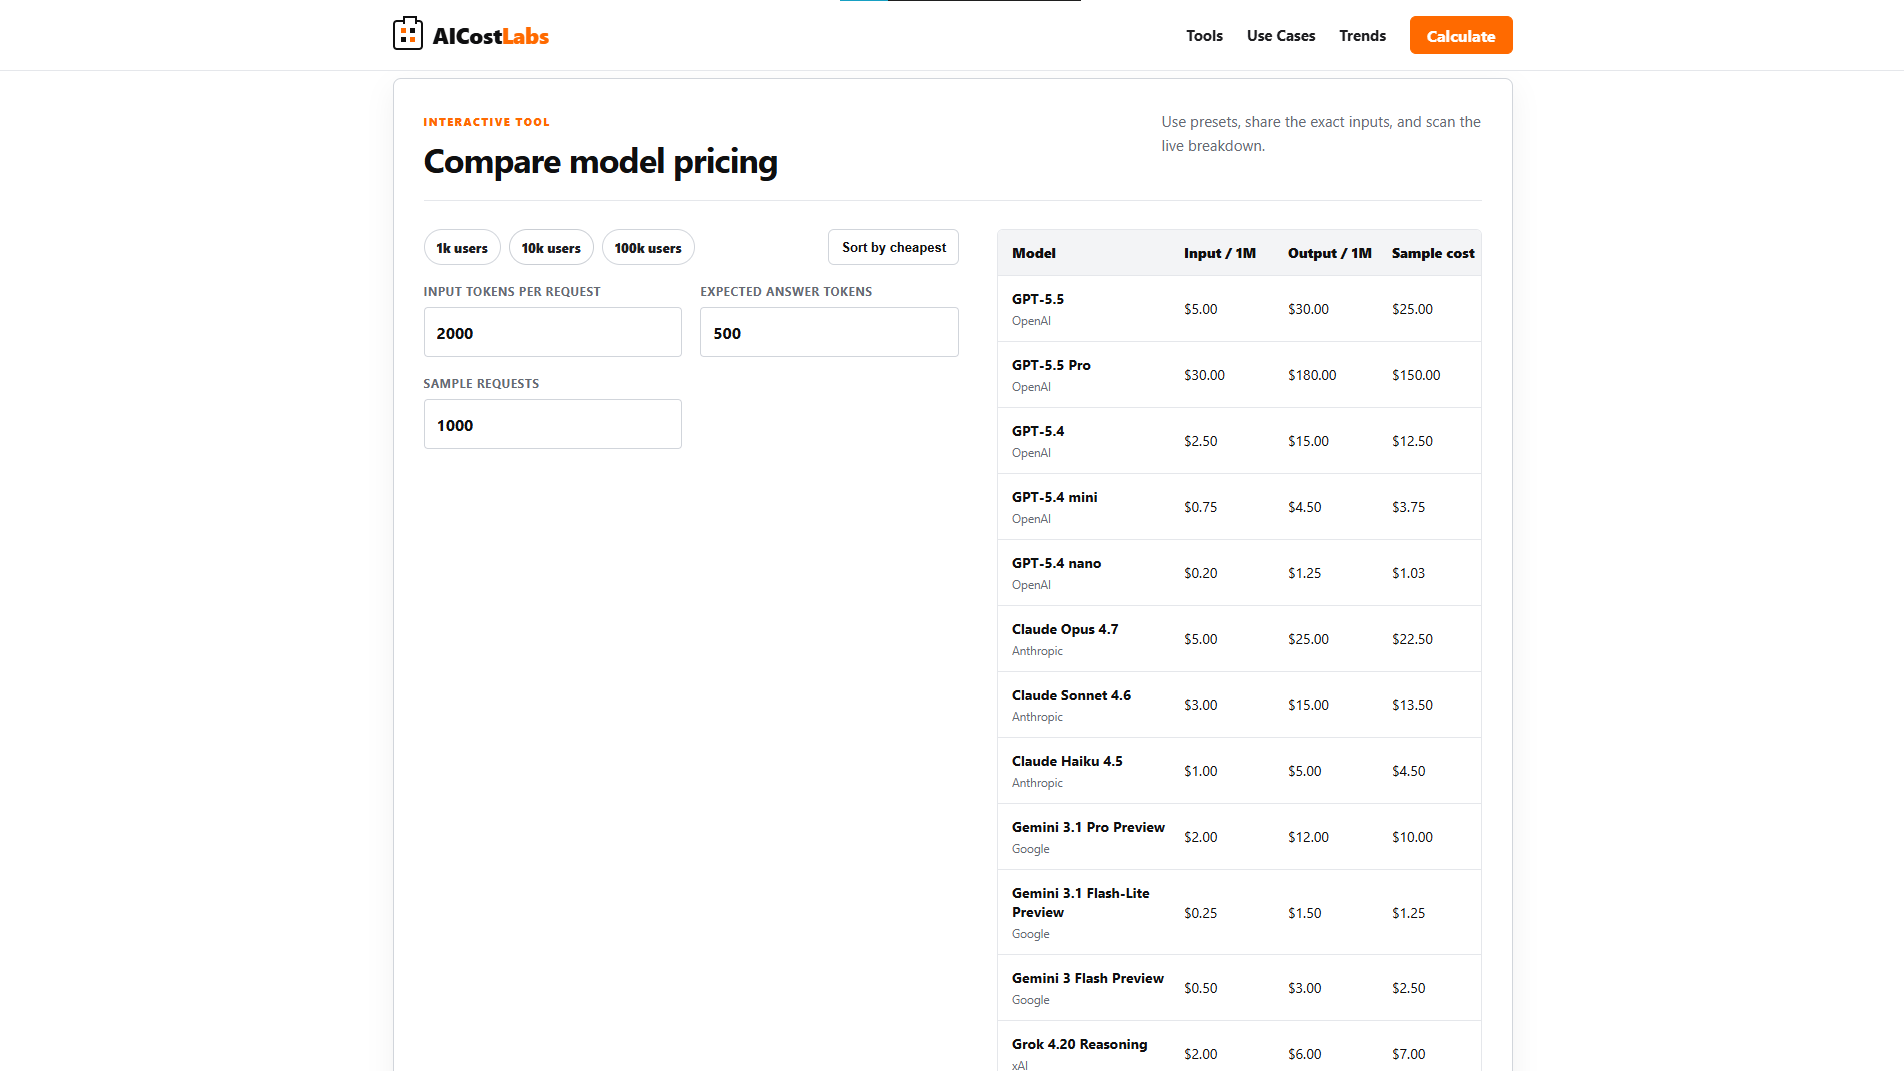The image size is (1904, 1071).
Task: Click the Sample cost column header
Action: [x=1433, y=253]
